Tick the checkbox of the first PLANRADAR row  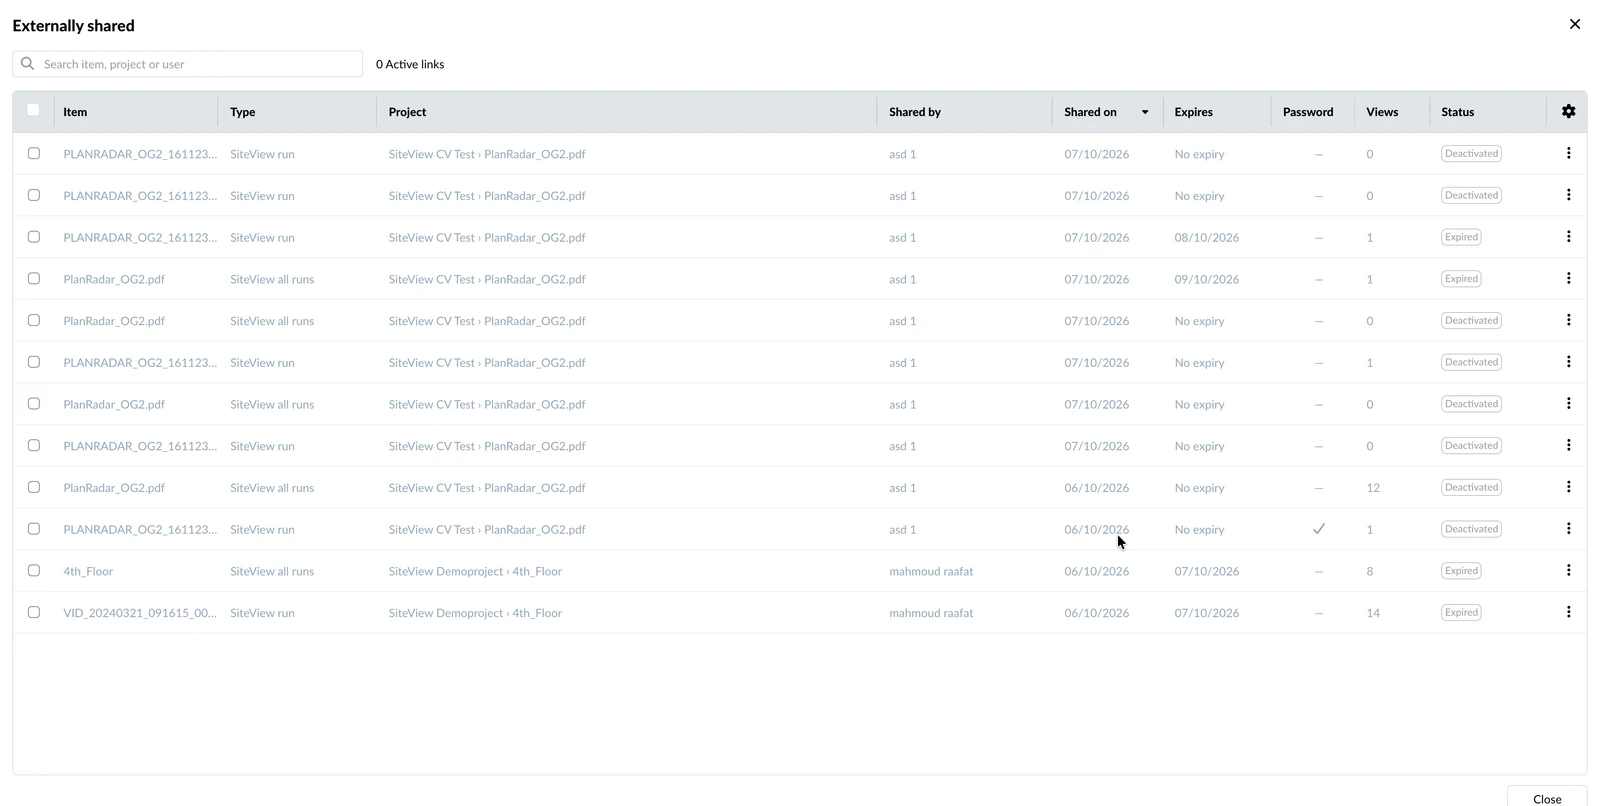pos(34,153)
